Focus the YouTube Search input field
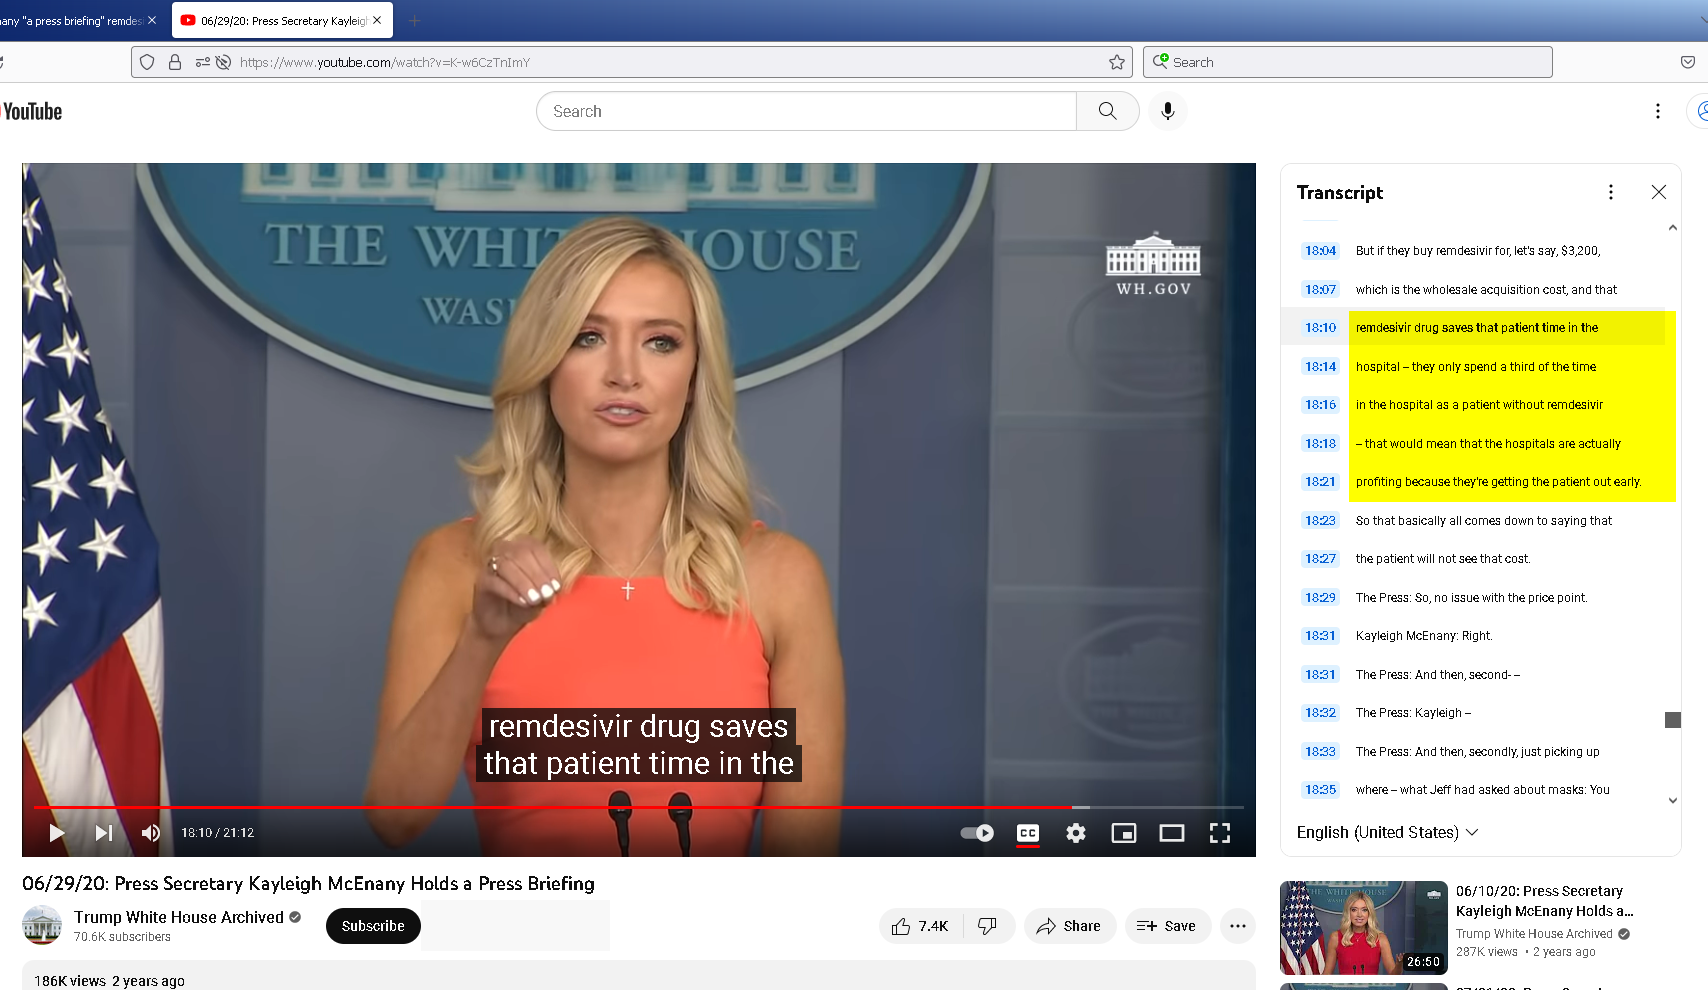The image size is (1708, 990). tap(806, 111)
